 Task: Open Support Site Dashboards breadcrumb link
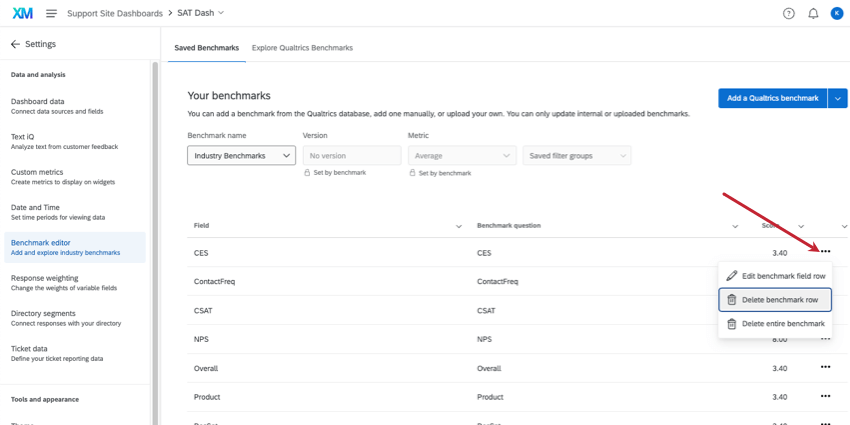114,13
